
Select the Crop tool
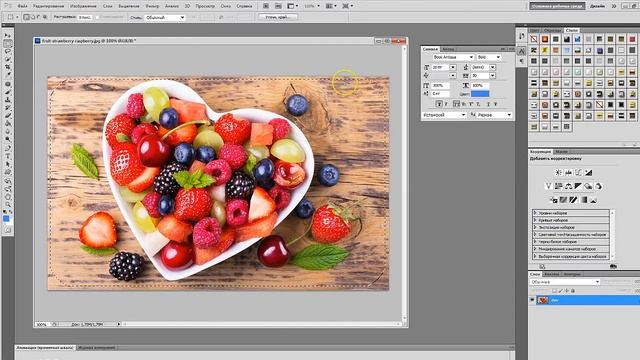click(x=8, y=67)
